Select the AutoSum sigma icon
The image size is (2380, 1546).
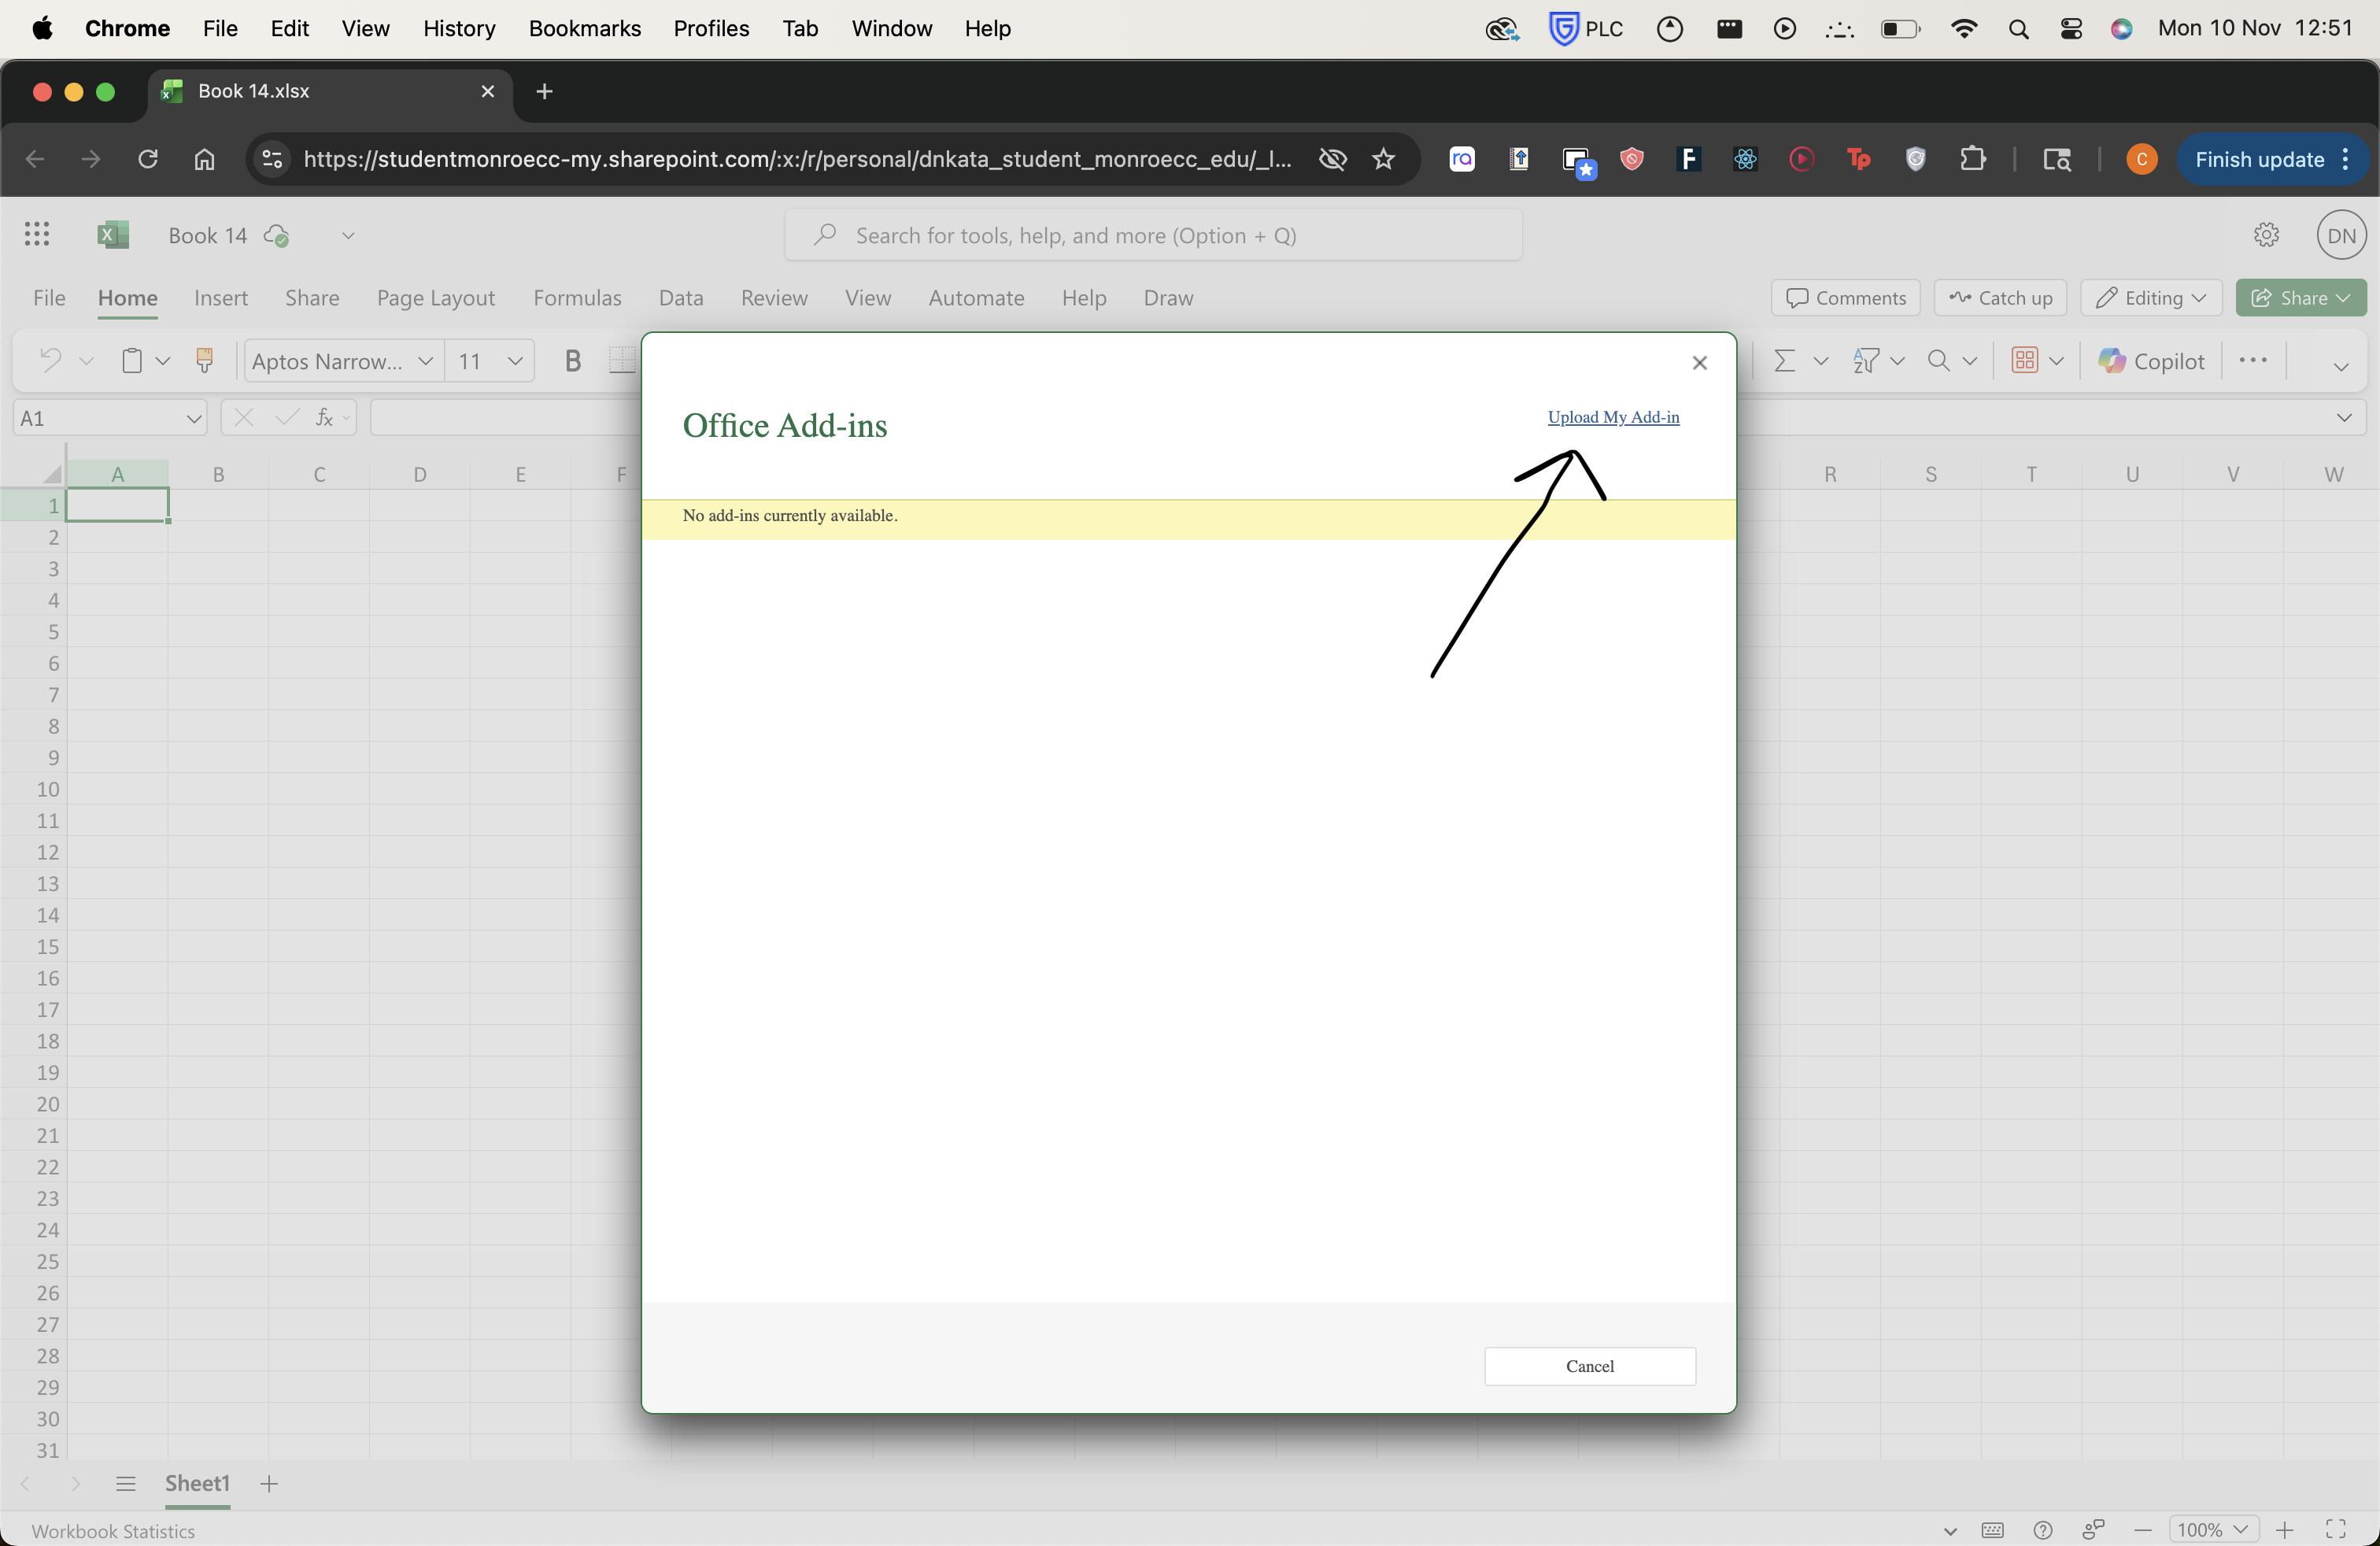[1786, 360]
